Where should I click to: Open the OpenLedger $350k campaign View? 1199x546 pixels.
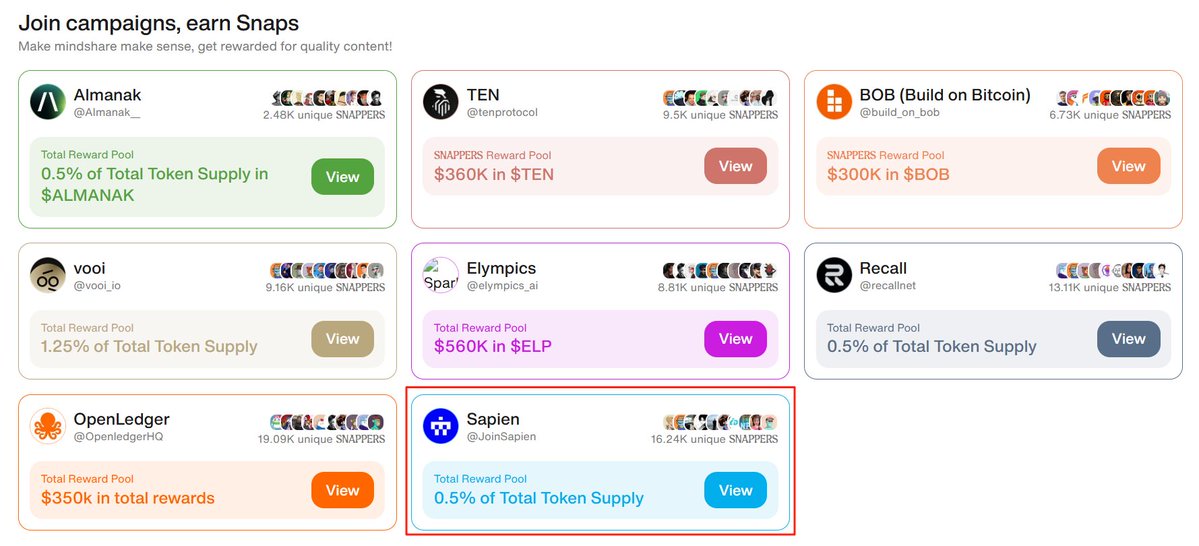(x=343, y=490)
